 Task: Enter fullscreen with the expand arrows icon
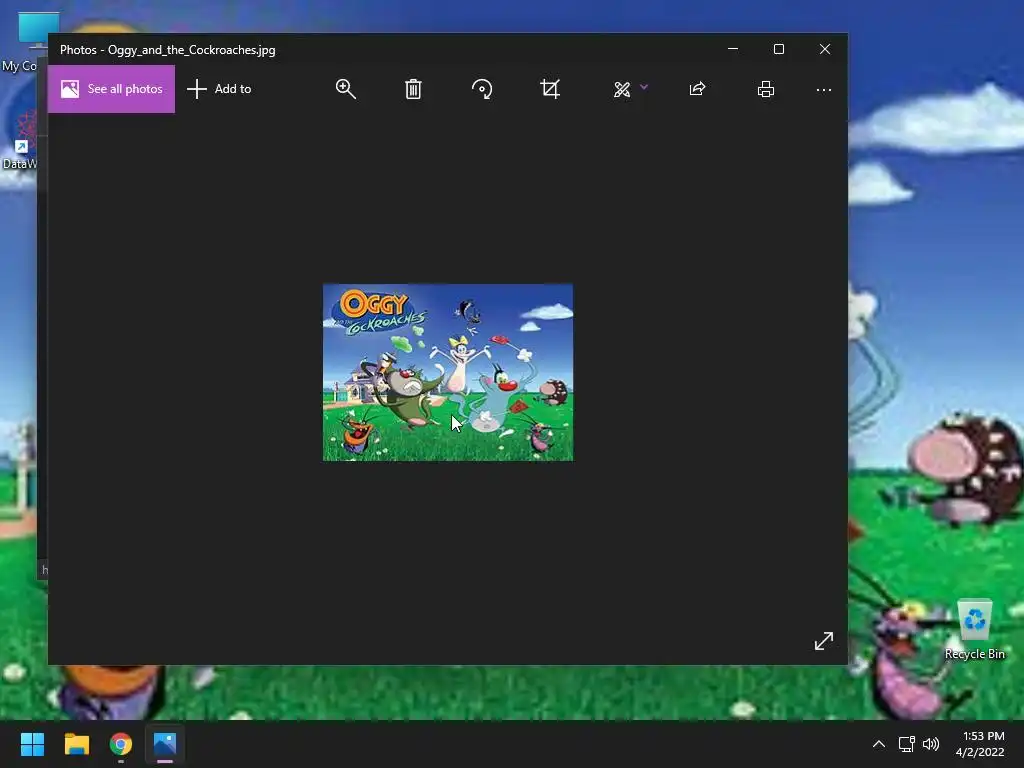coord(824,641)
